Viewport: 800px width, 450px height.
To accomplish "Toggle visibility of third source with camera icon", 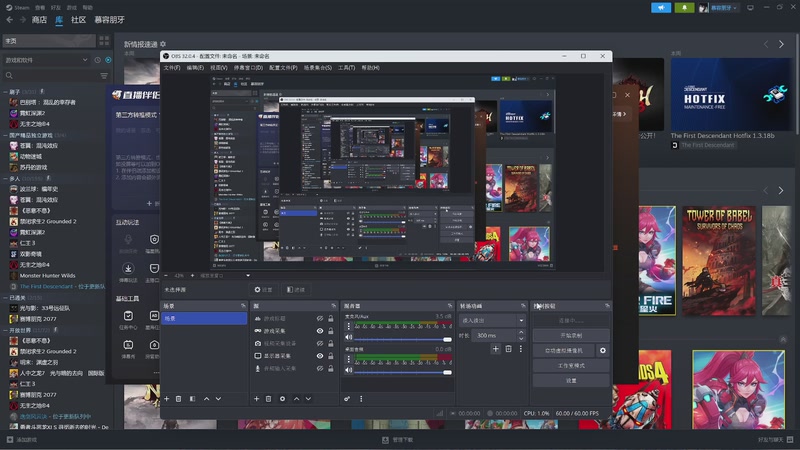I will coord(320,343).
